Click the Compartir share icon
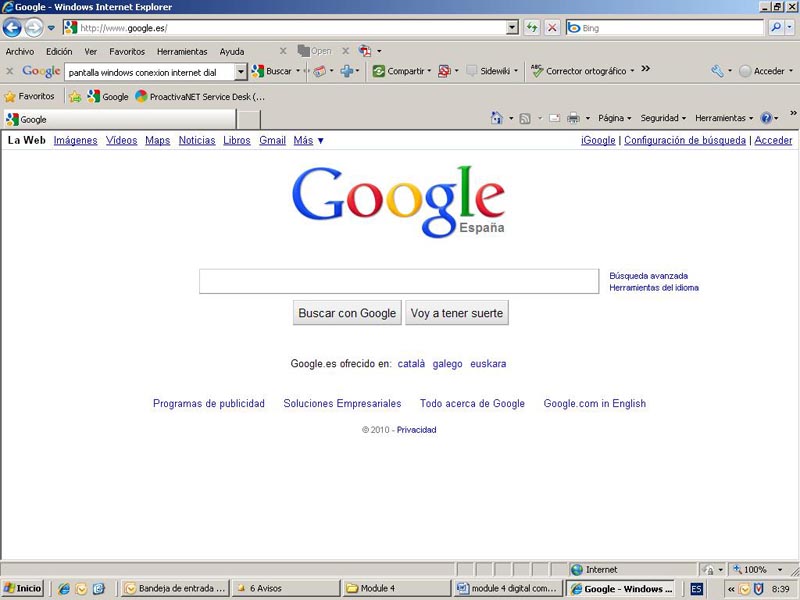This screenshot has height=600, width=800. pos(379,71)
